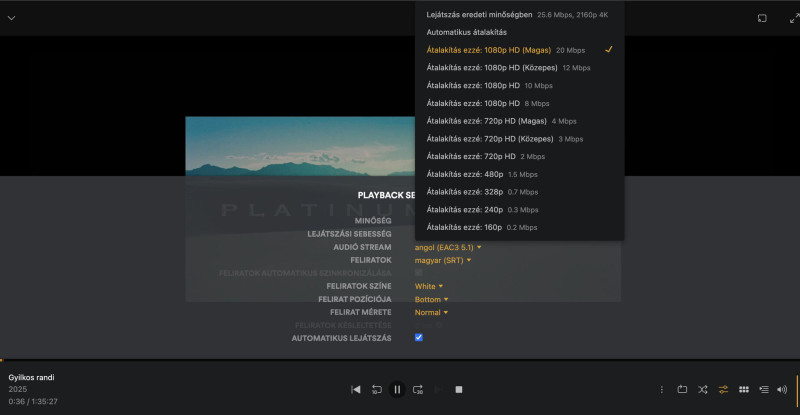Mute audio with the speaker icon
Image resolution: width=800 pixels, height=415 pixels.
tap(782, 389)
